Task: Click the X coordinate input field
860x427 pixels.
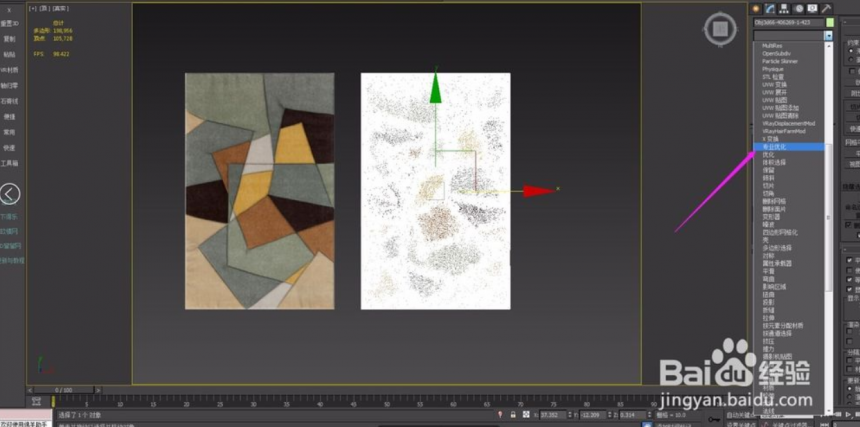Action: tap(551, 415)
